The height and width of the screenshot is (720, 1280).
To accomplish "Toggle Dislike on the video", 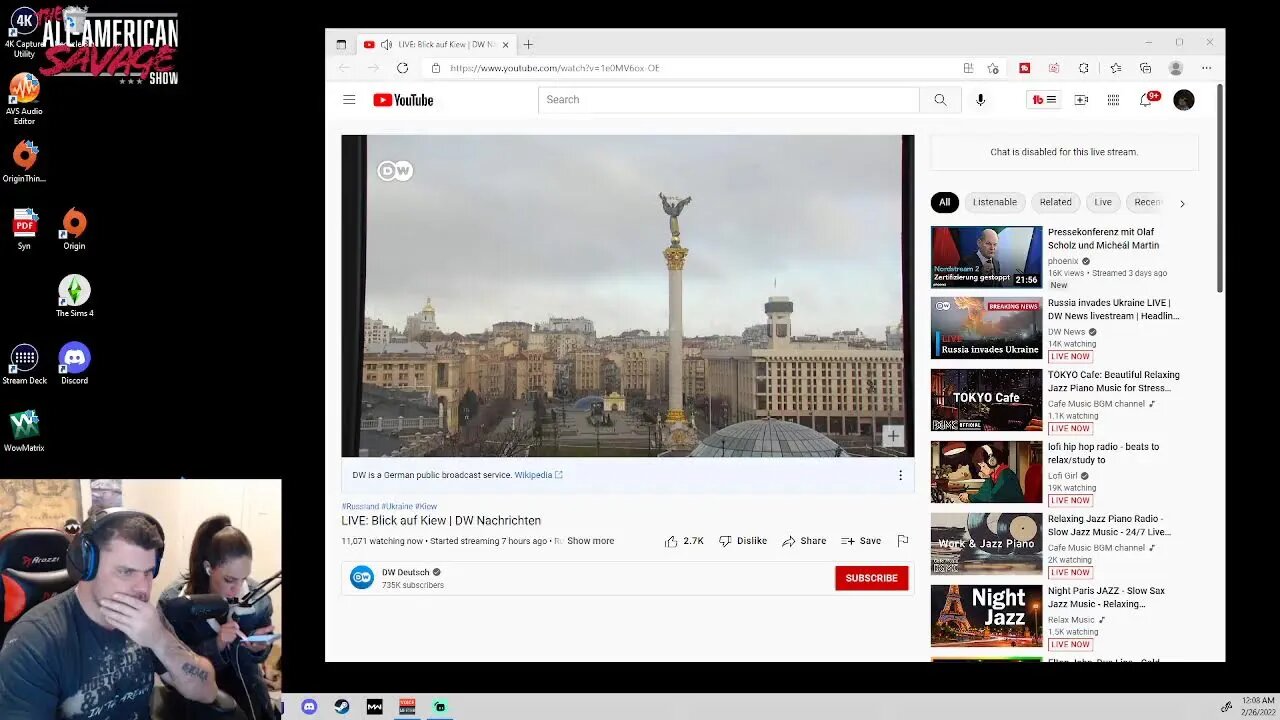I will pos(743,541).
